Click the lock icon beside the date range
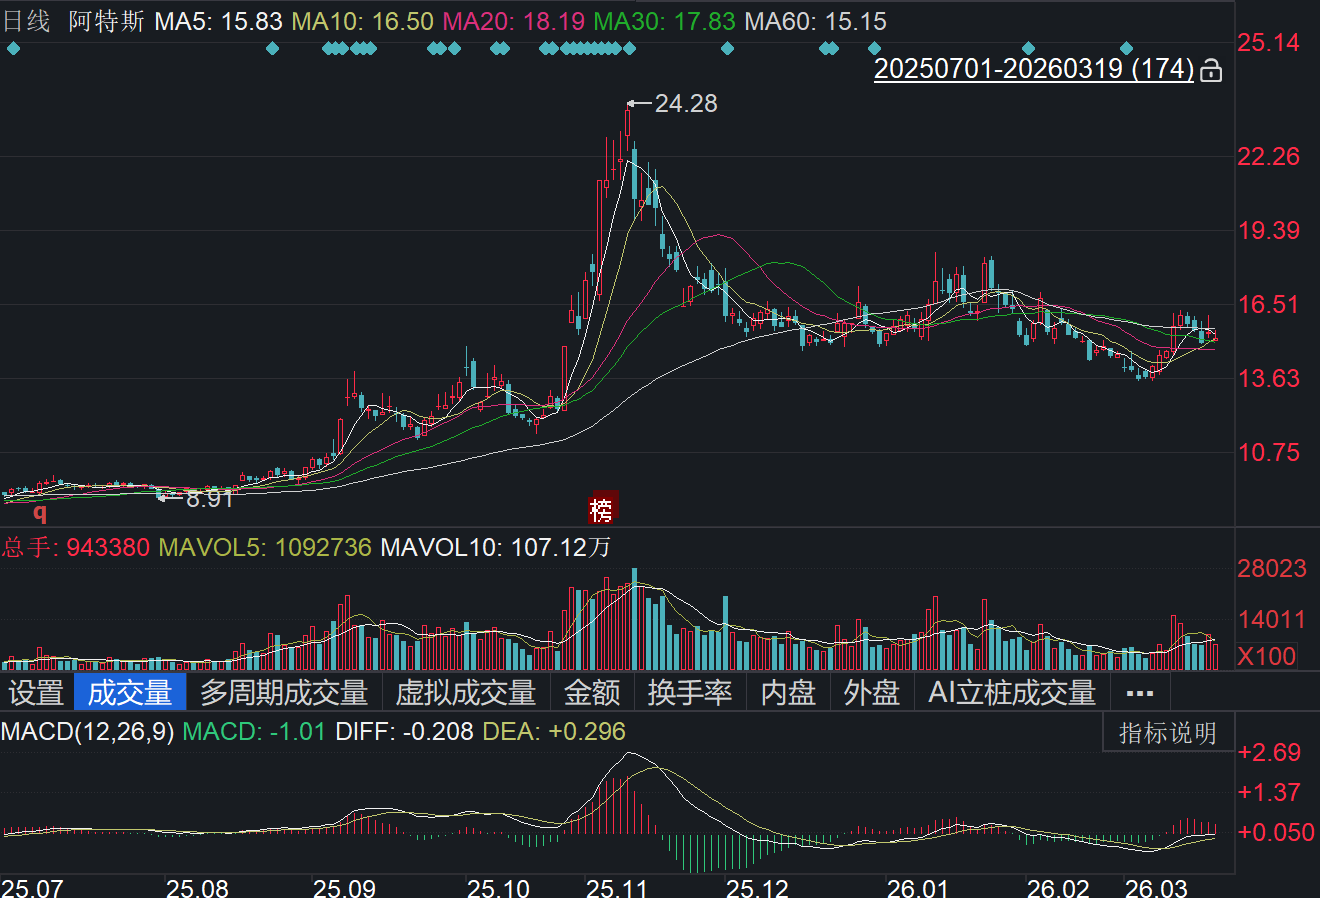This screenshot has width=1320, height=898. (x=1211, y=70)
